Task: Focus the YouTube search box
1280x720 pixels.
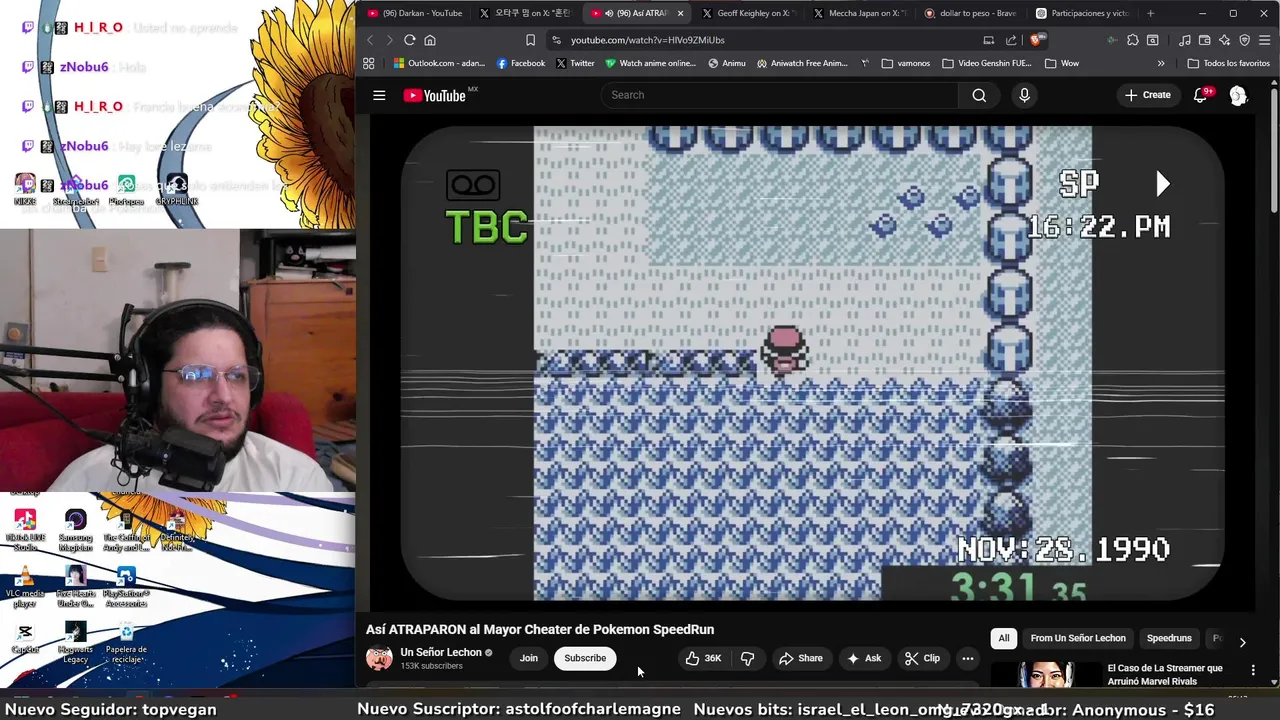Action: (x=780, y=95)
